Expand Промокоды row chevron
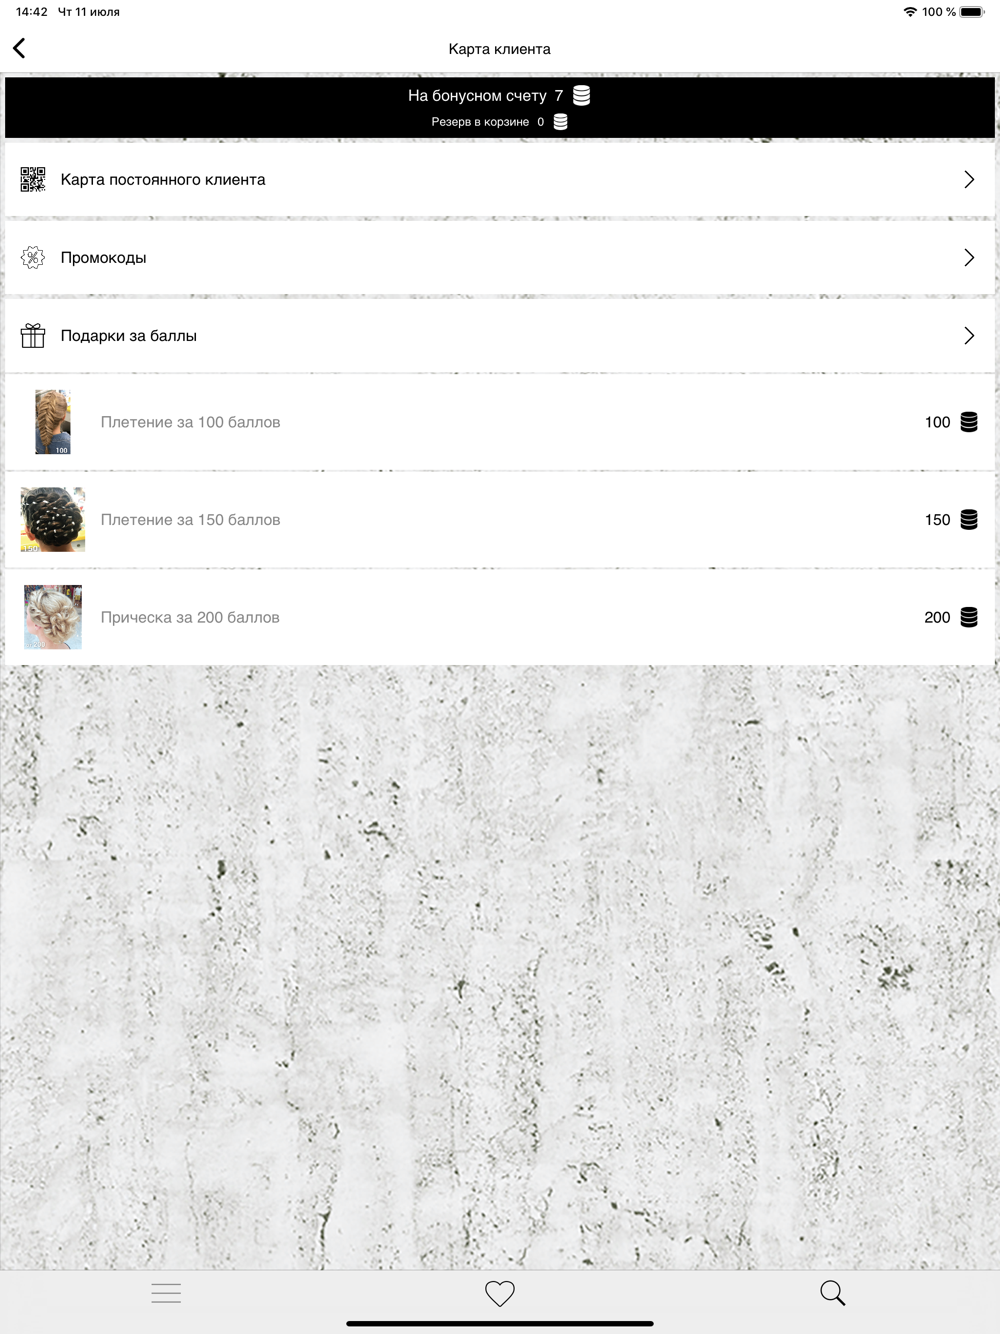This screenshot has width=1000, height=1334. tap(969, 257)
